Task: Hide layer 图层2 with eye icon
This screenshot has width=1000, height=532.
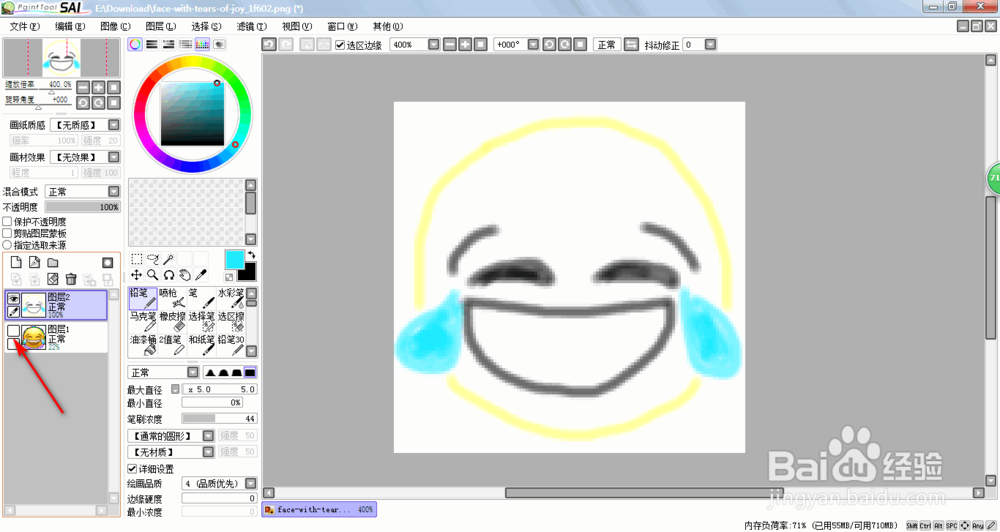Action: click(13, 299)
